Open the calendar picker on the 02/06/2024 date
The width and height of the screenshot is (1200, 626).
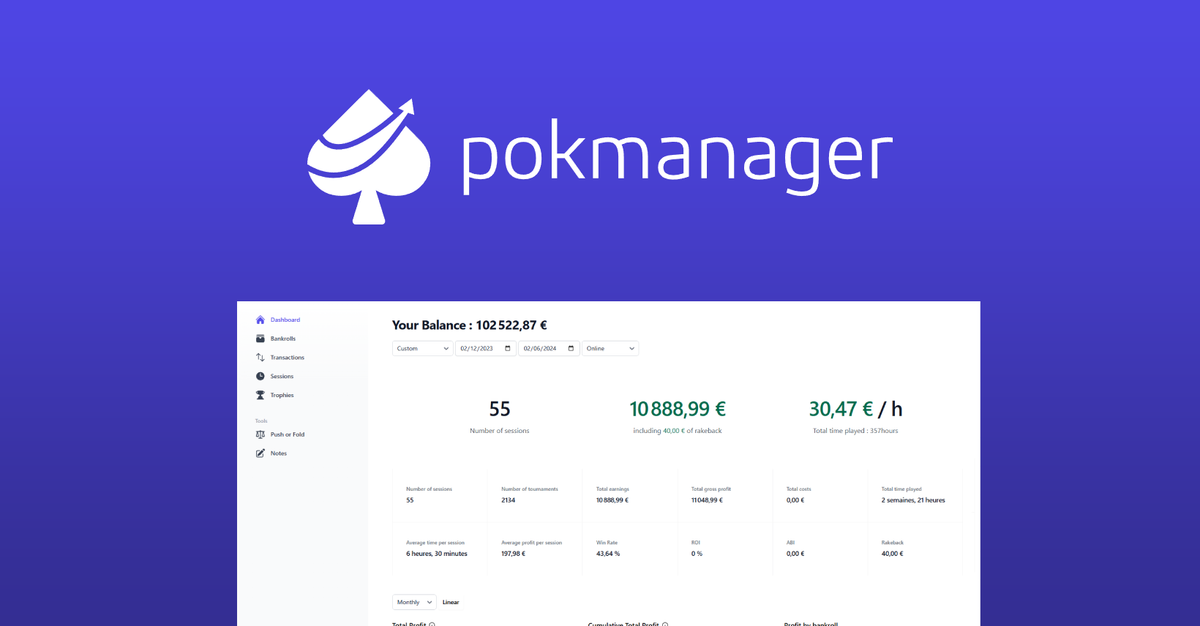(x=571, y=349)
